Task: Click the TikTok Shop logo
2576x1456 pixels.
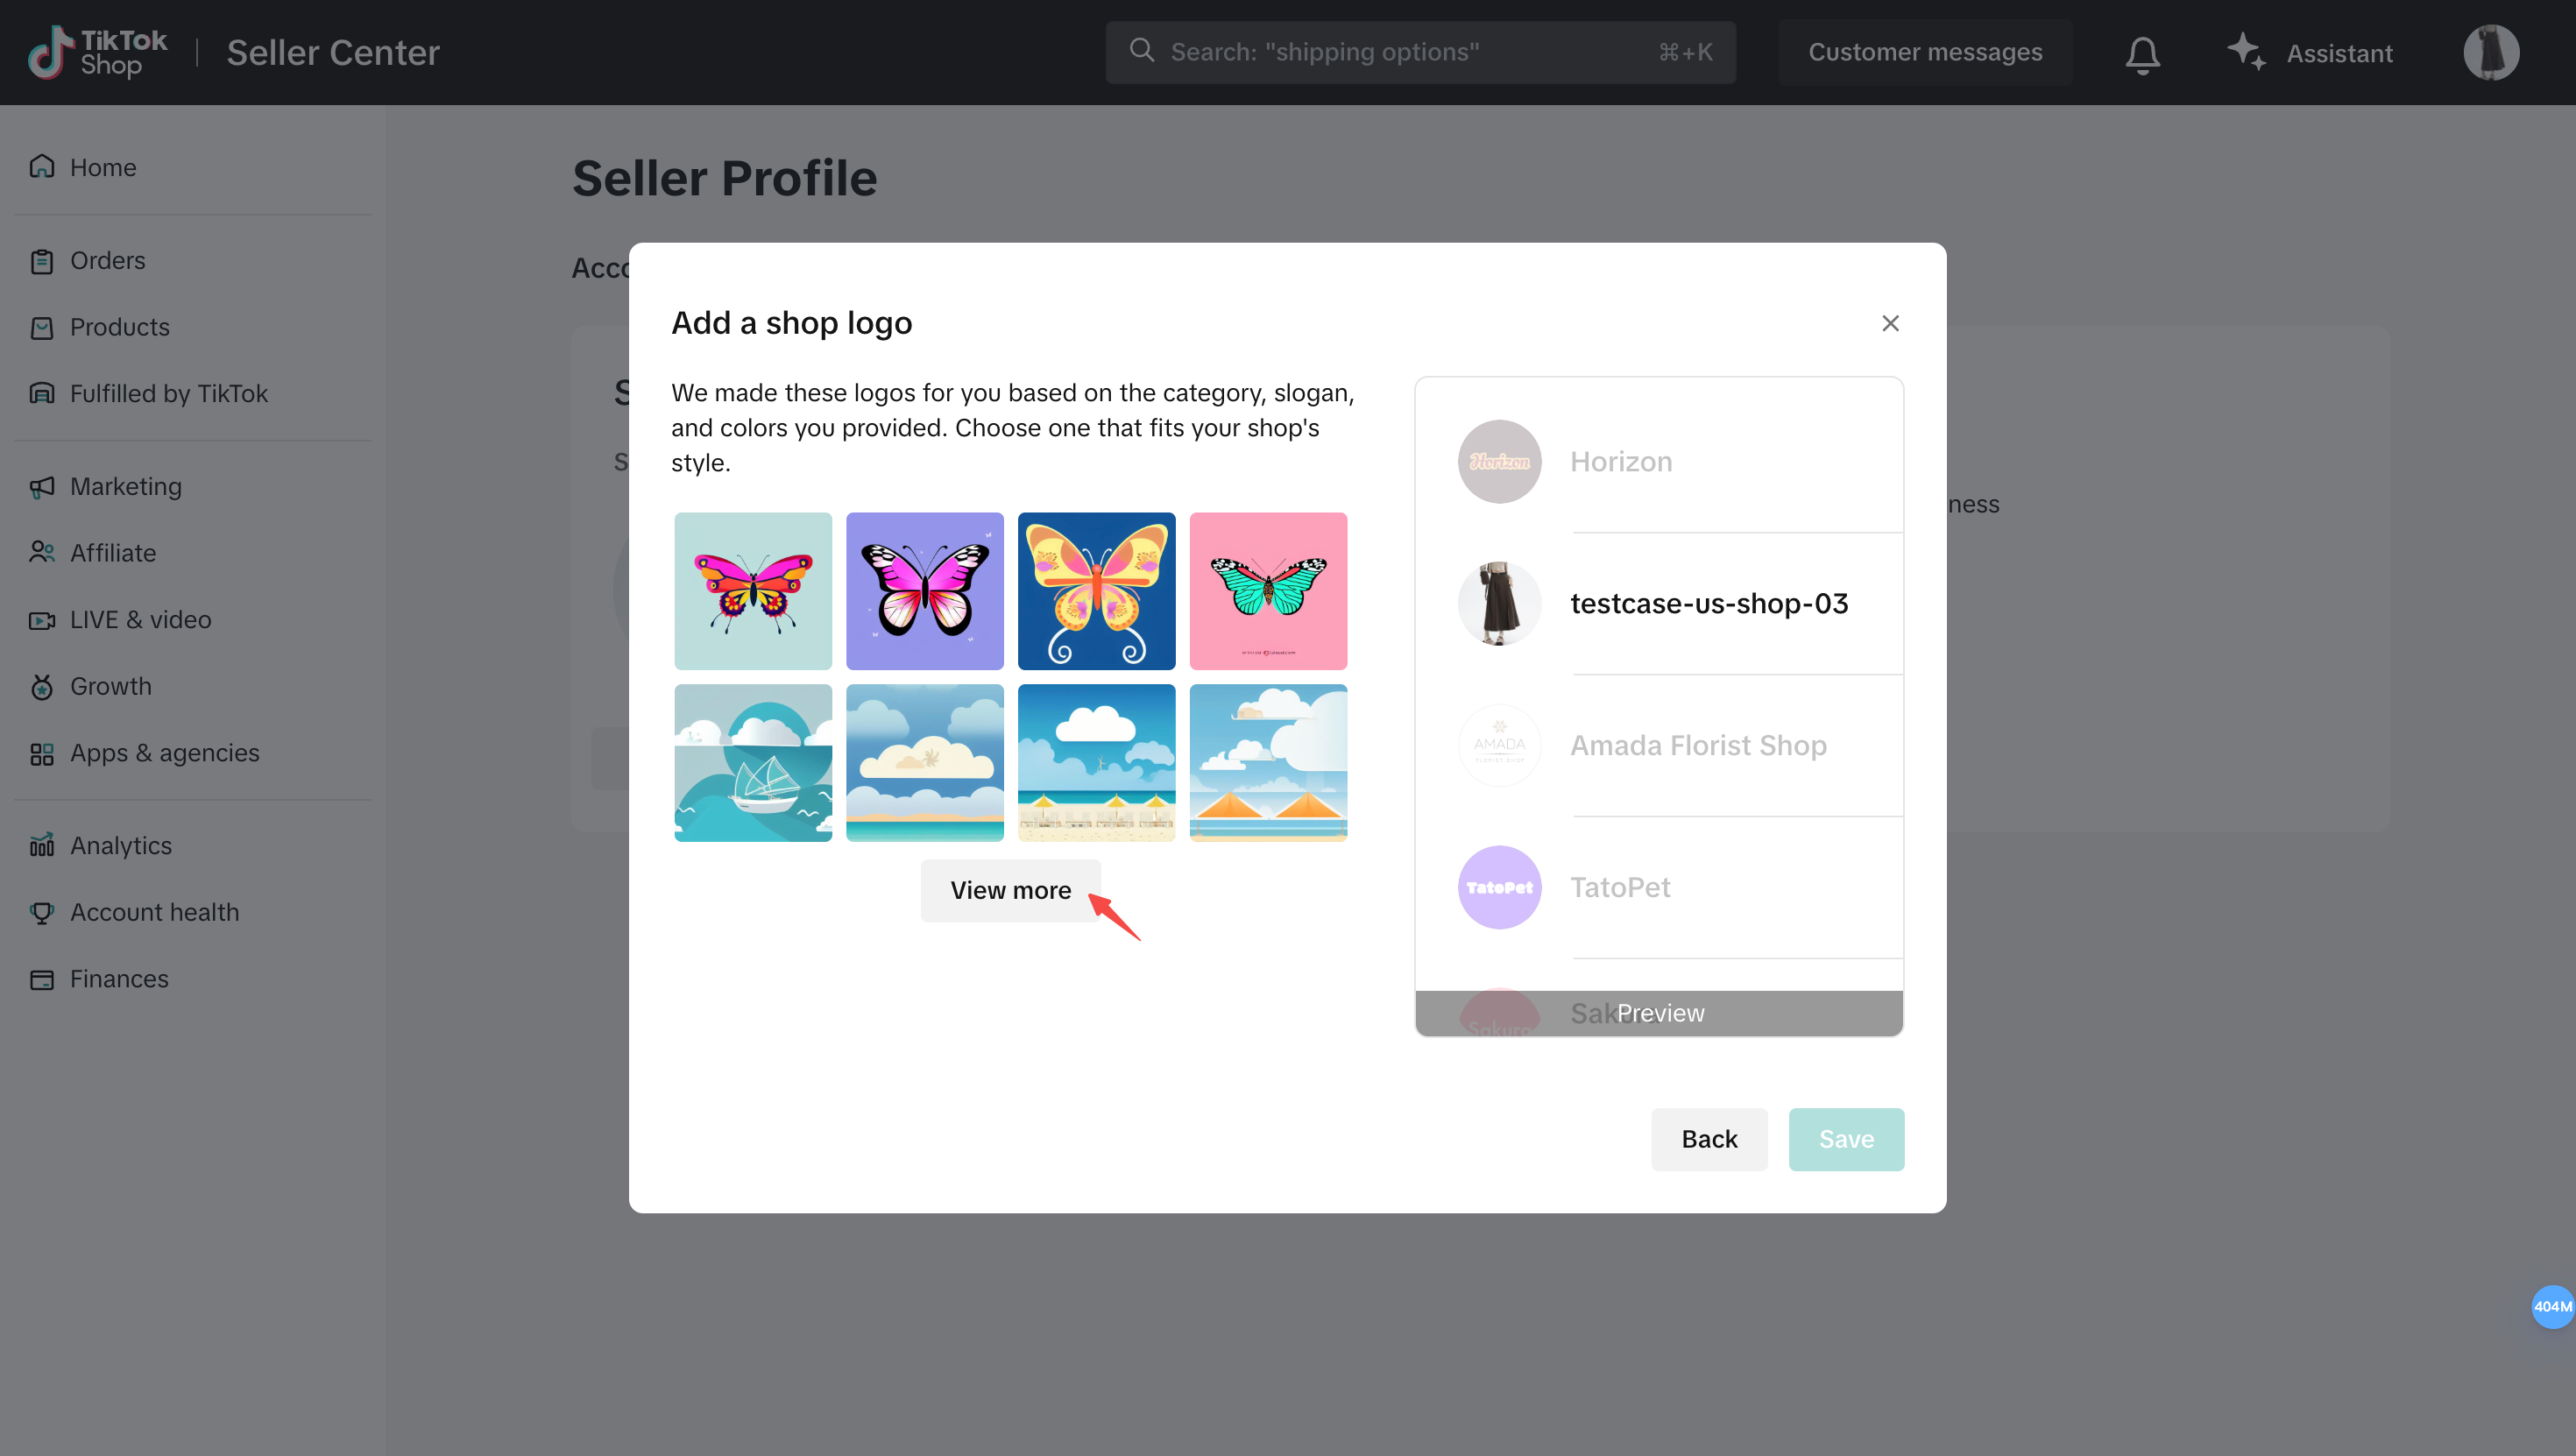Action: click(x=98, y=52)
